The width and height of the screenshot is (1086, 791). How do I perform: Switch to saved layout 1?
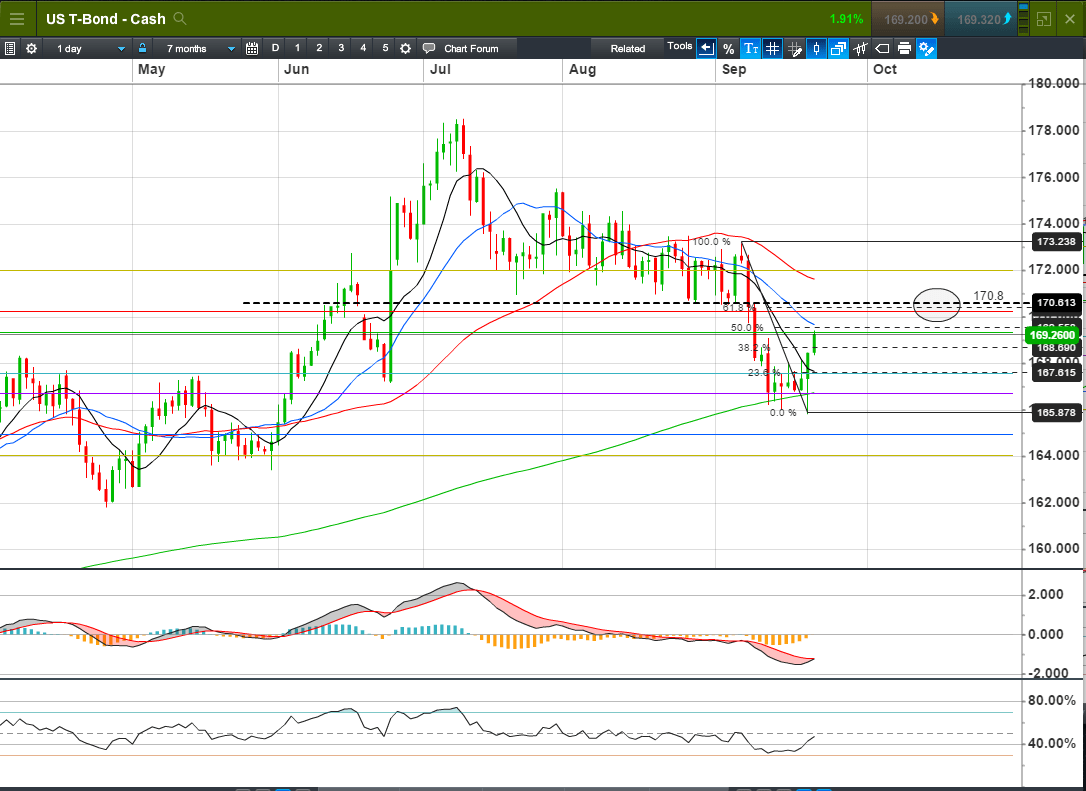[297, 48]
